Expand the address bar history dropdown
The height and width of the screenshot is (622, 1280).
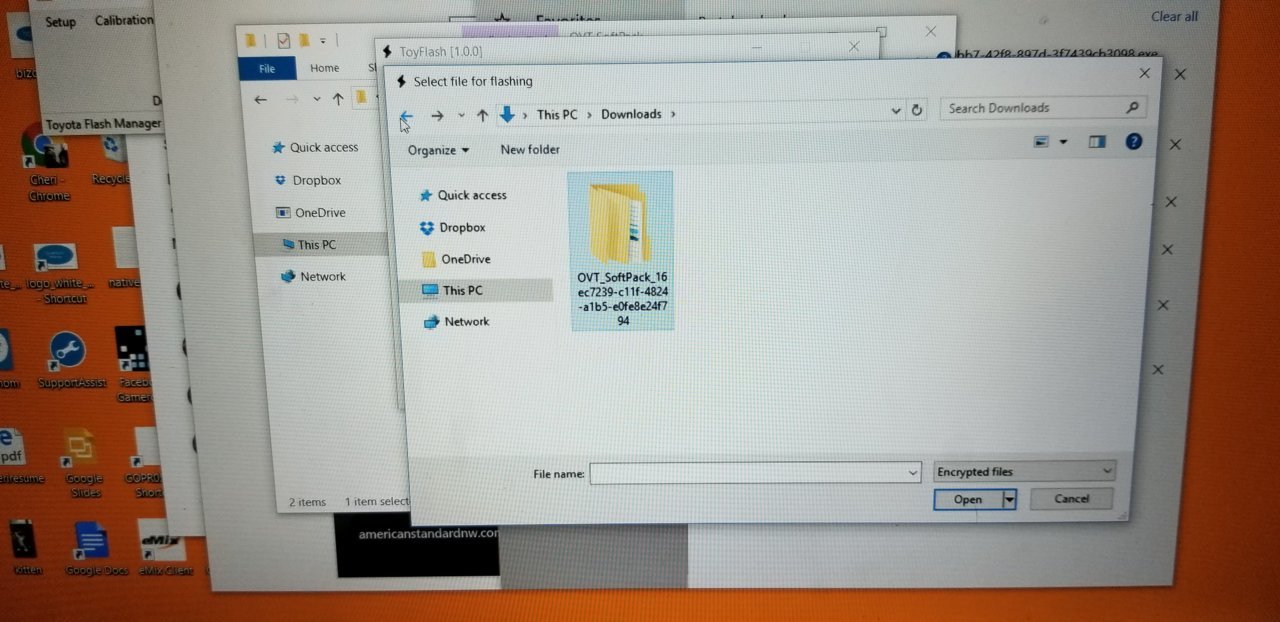click(895, 111)
